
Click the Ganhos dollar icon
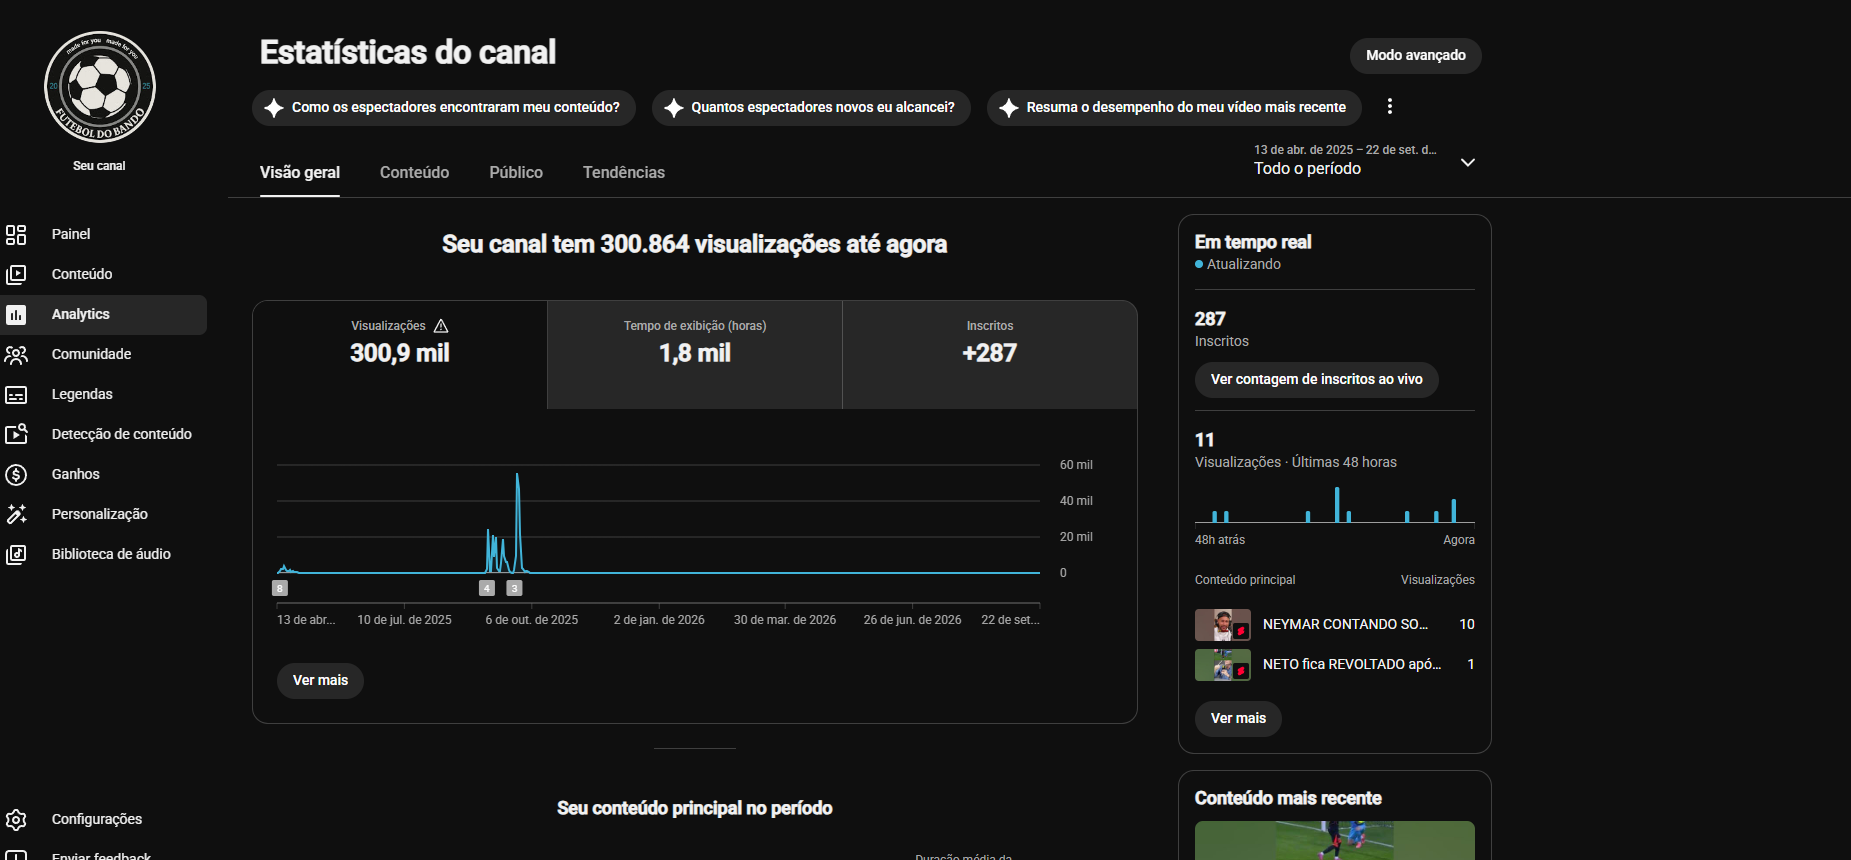16,474
